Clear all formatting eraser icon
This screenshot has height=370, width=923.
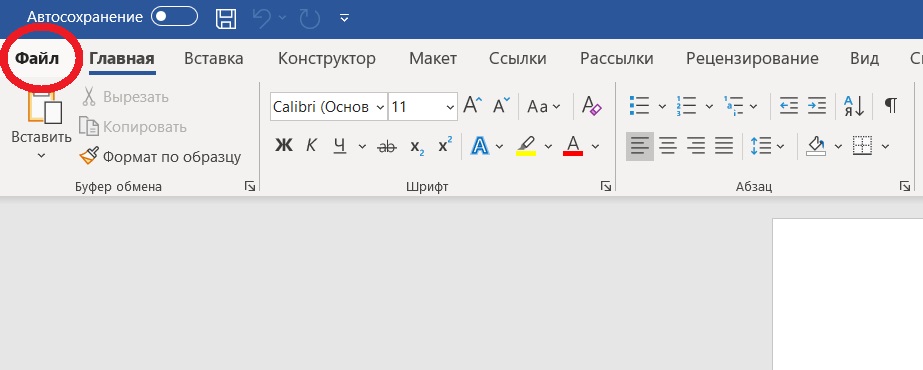[592, 105]
